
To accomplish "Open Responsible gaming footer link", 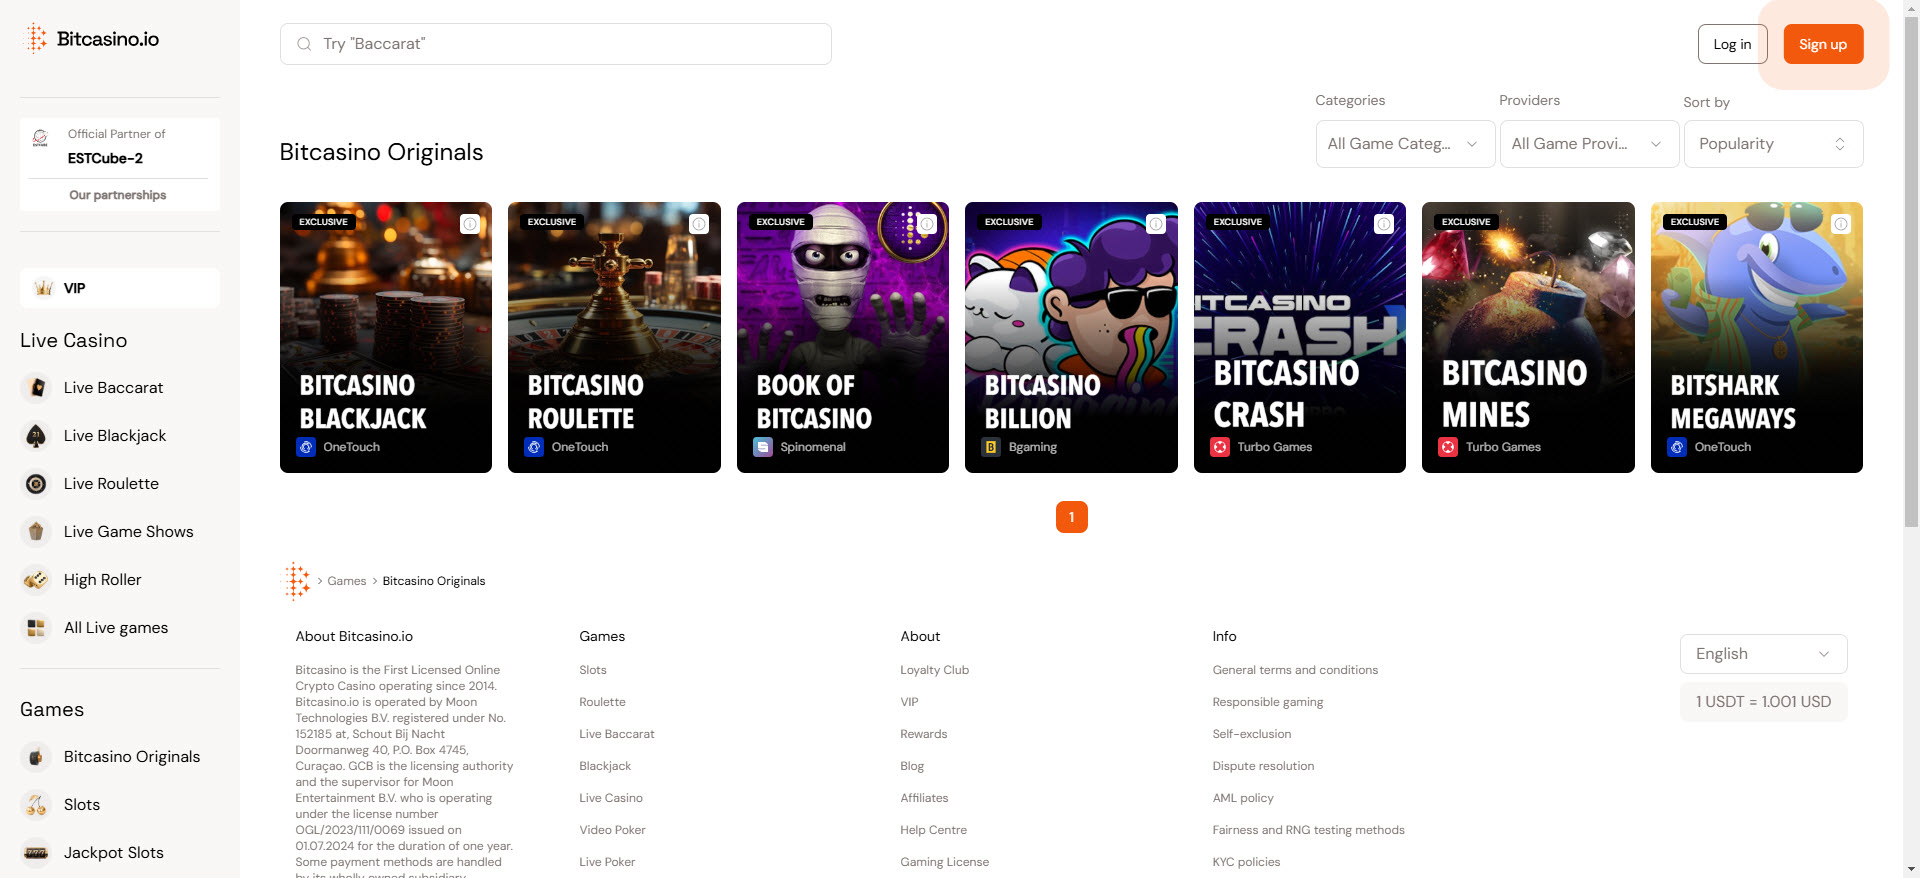I will (x=1268, y=702).
